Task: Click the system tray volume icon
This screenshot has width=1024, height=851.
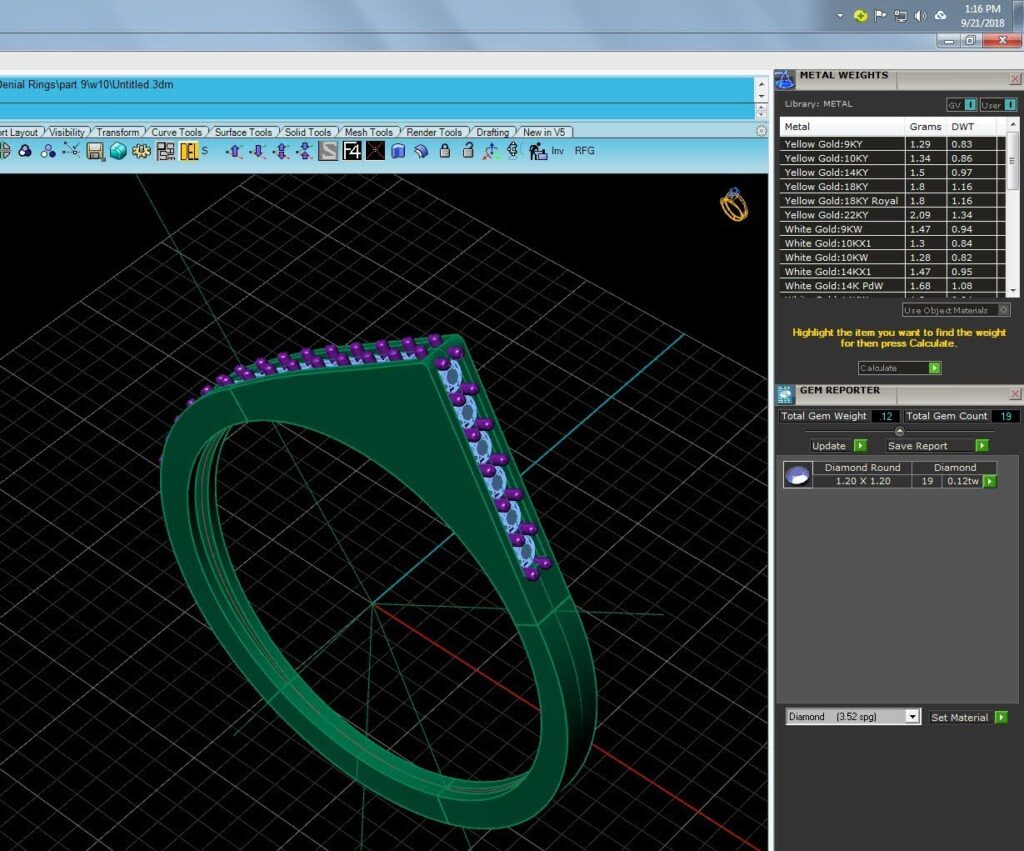Action: tap(920, 16)
